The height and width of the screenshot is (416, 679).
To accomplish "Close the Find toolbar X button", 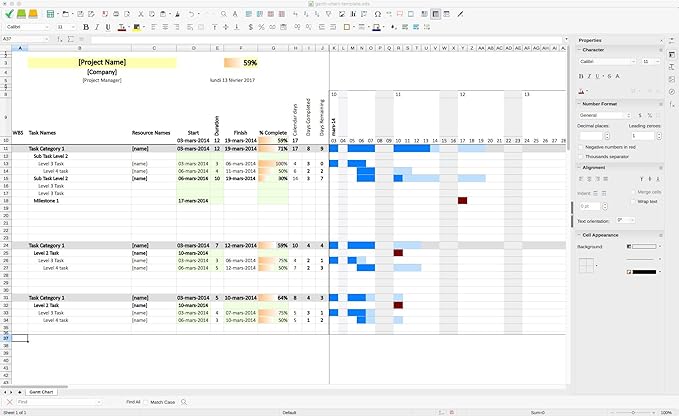I will 10,402.
